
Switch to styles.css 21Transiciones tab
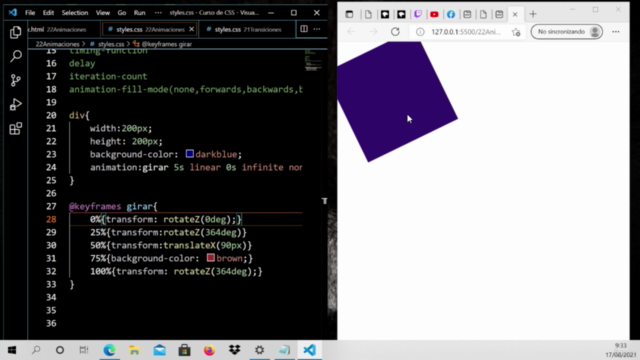[247, 29]
